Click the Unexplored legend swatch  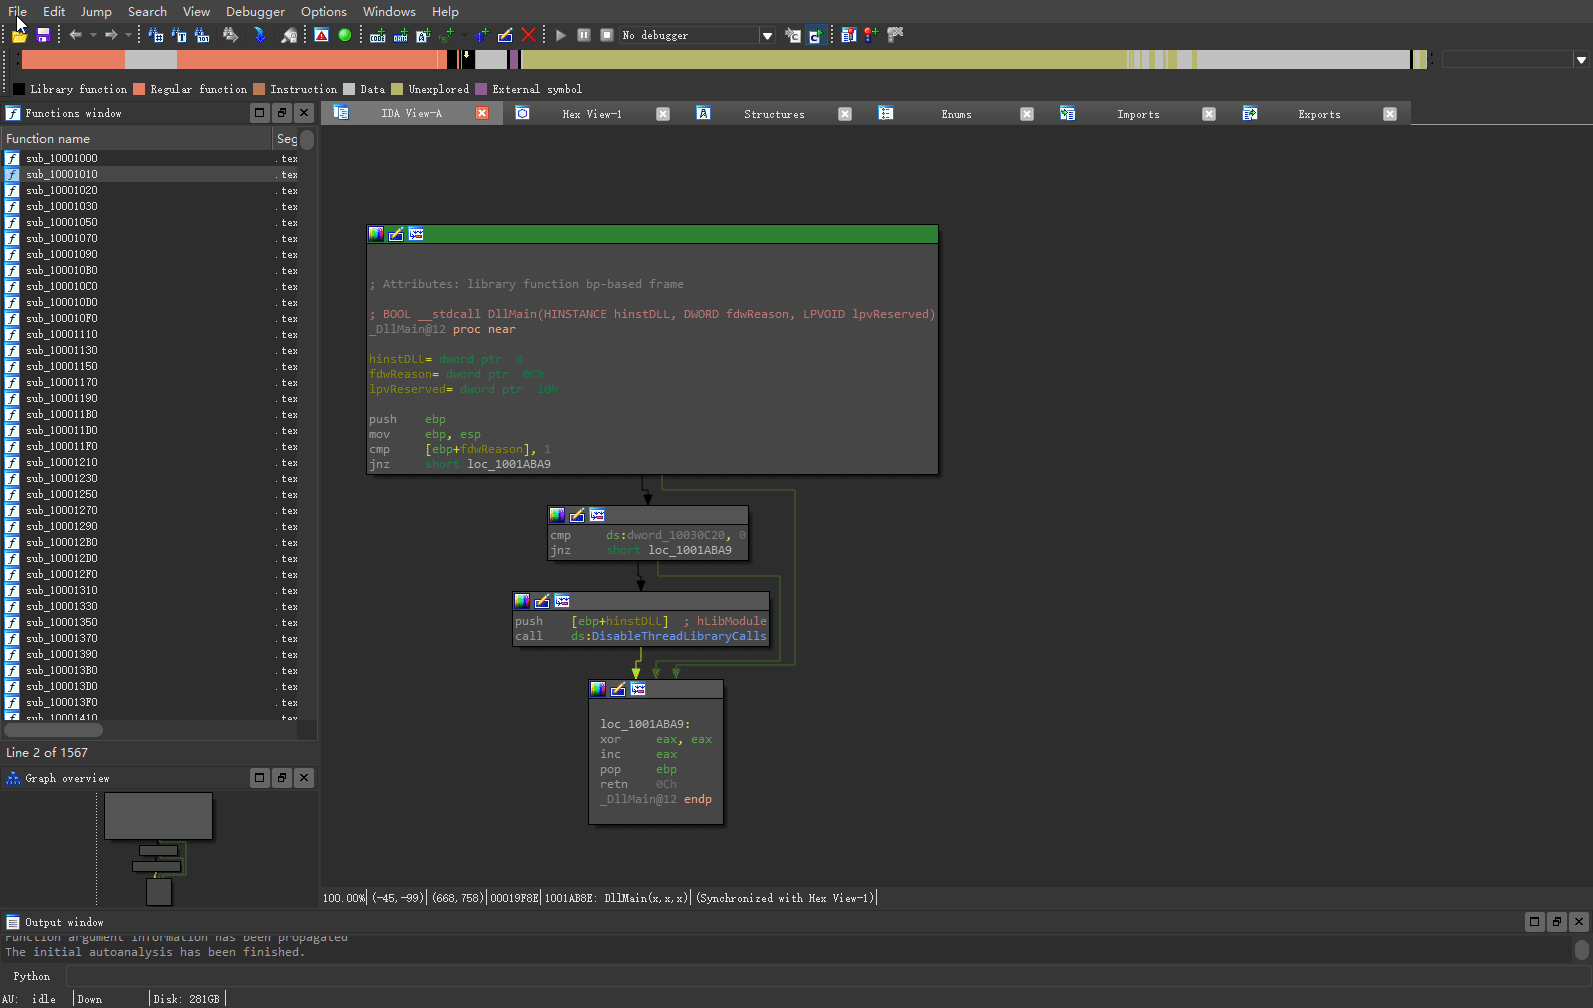tap(397, 89)
